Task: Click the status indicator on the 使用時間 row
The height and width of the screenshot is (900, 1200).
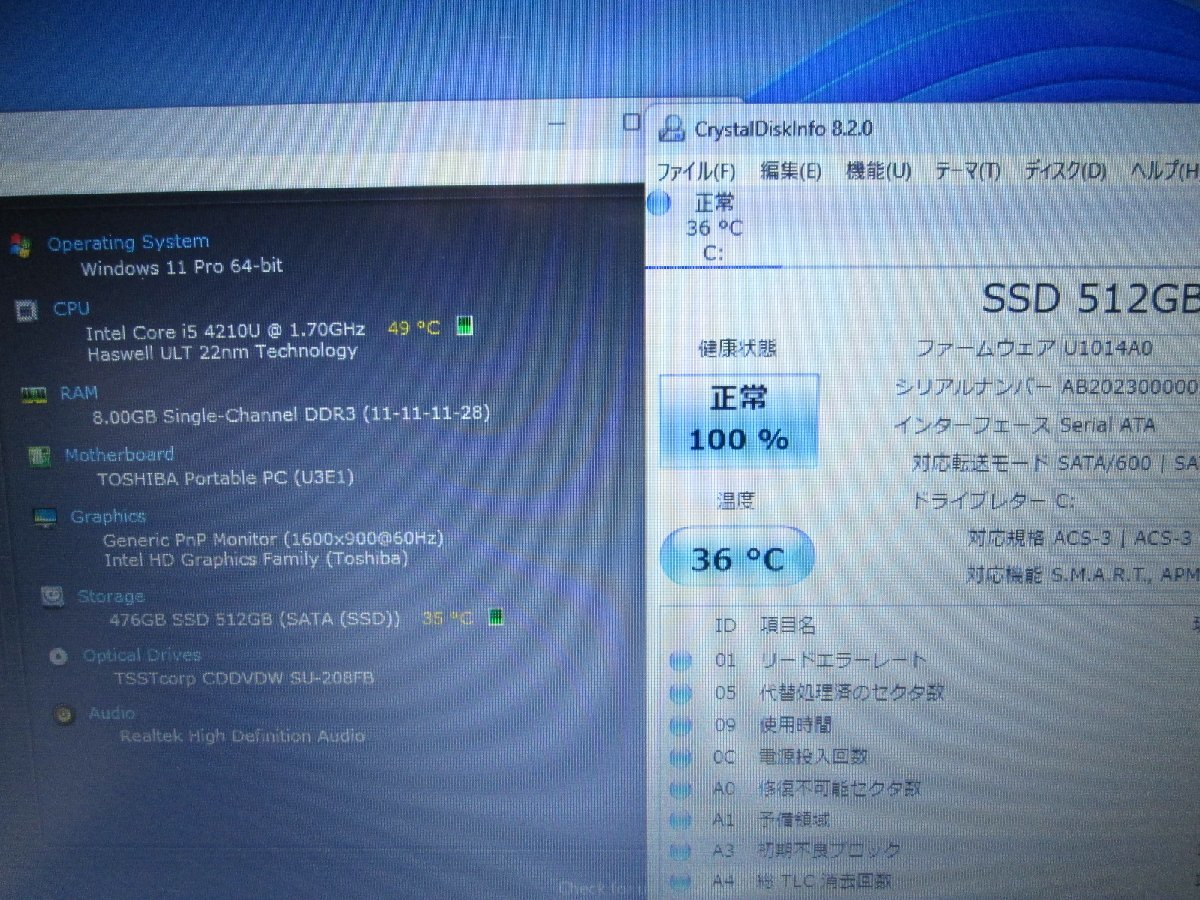Action: [681, 725]
